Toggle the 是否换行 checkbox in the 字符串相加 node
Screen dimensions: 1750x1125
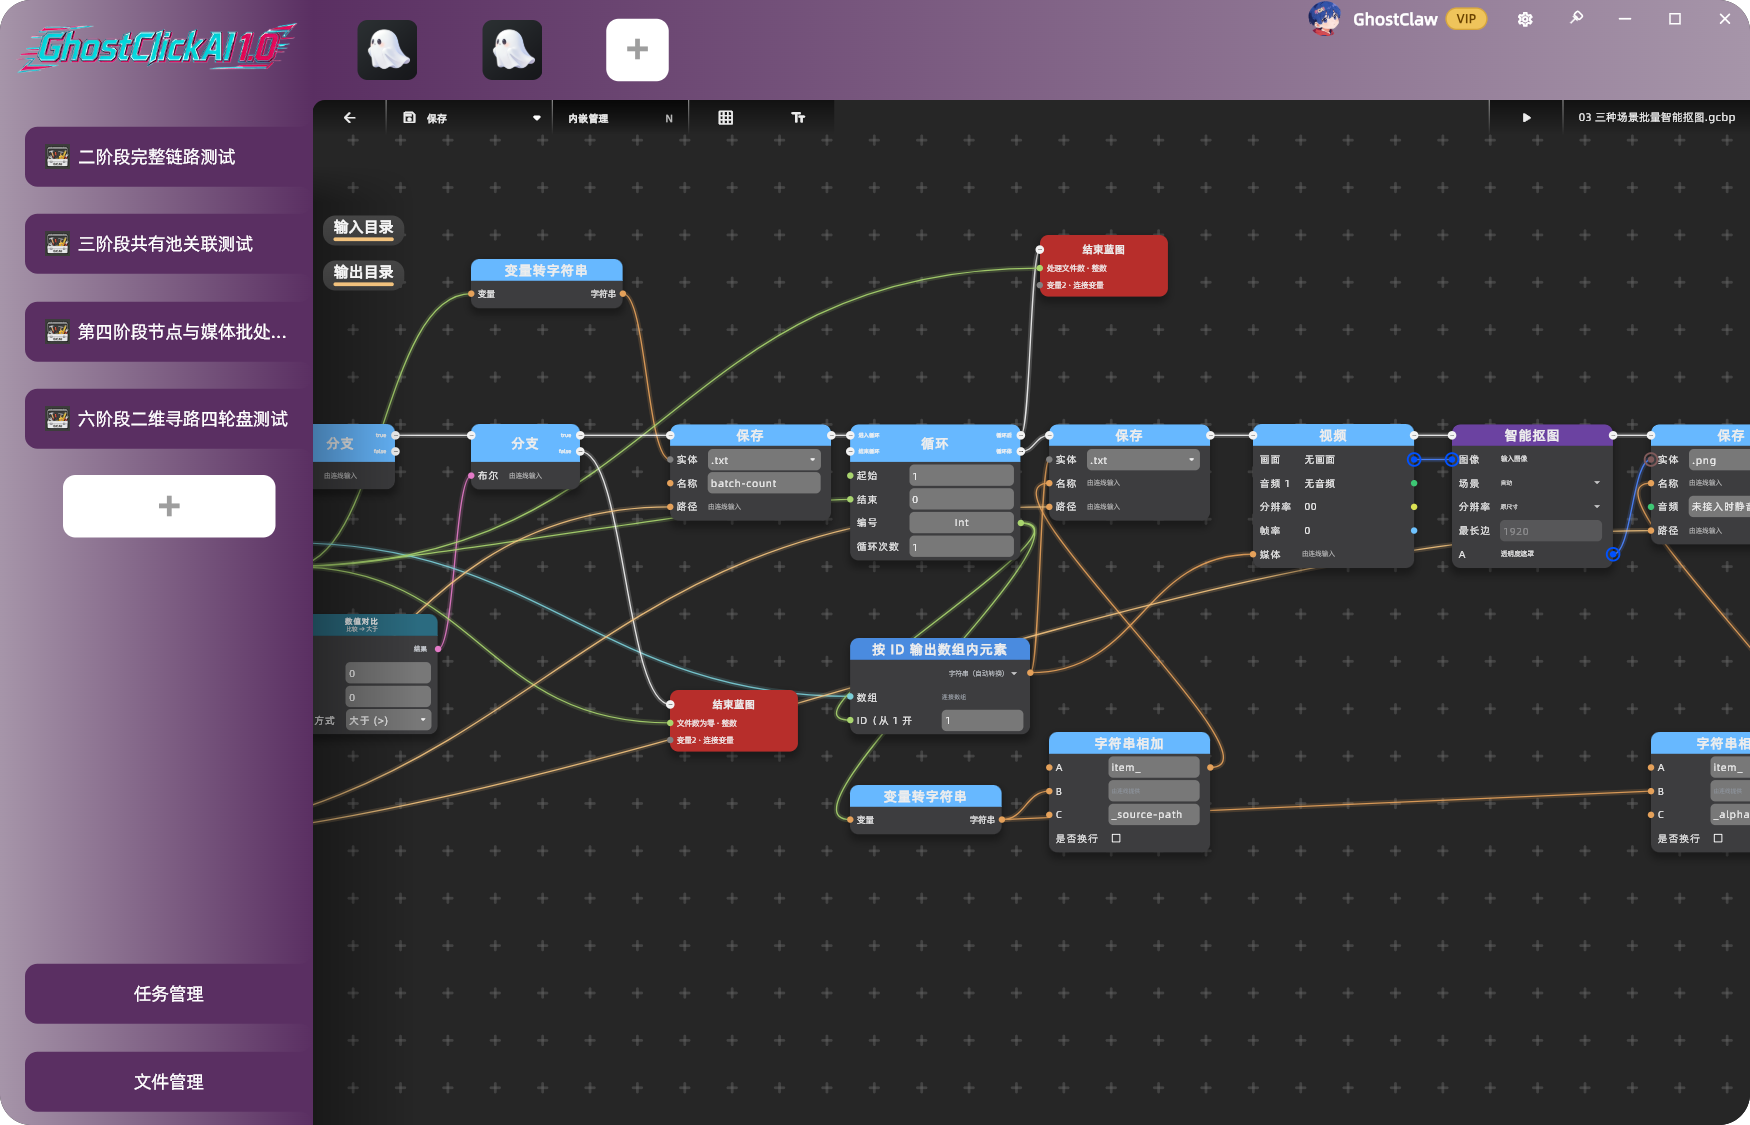click(x=1116, y=838)
